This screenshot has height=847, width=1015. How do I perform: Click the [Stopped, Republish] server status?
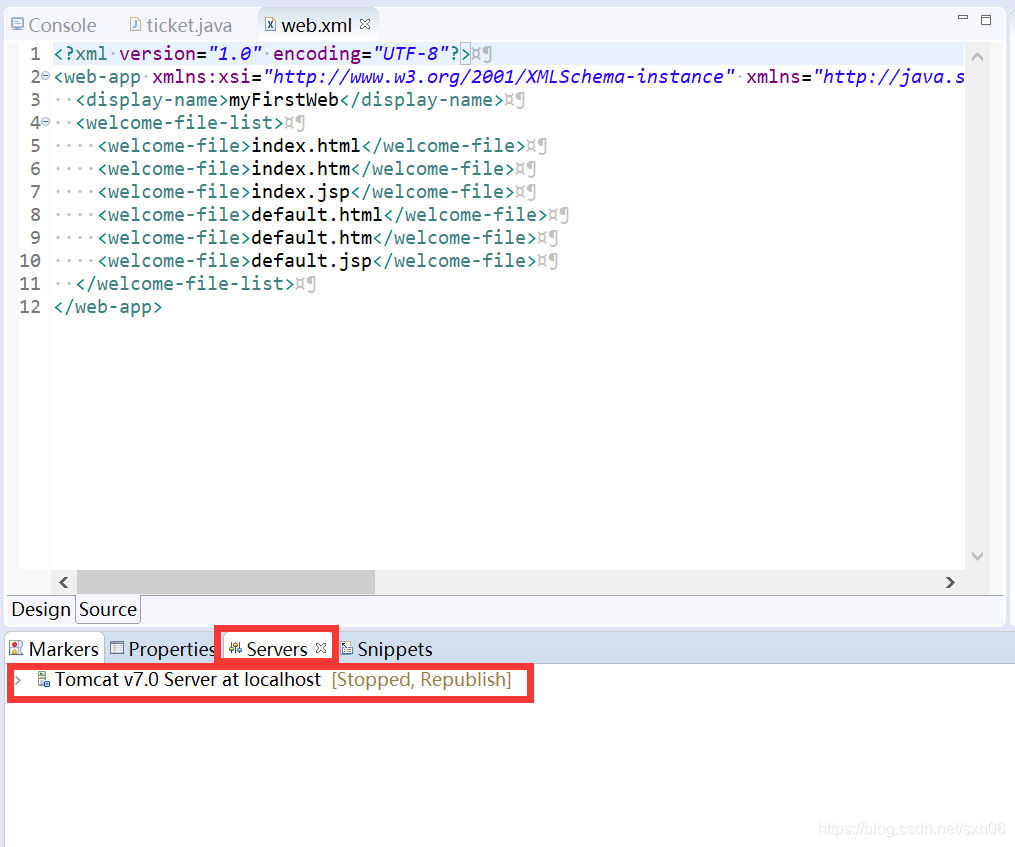(x=421, y=679)
